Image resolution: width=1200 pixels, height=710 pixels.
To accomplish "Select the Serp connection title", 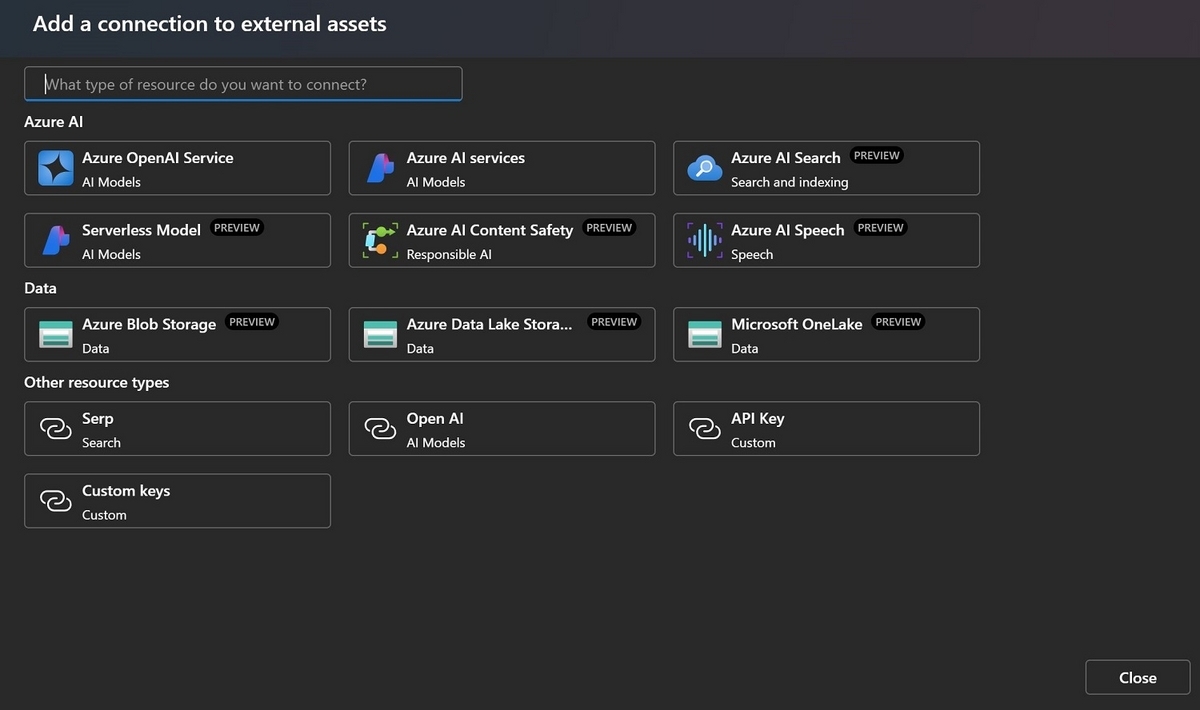I will pyautogui.click(x=98, y=418).
